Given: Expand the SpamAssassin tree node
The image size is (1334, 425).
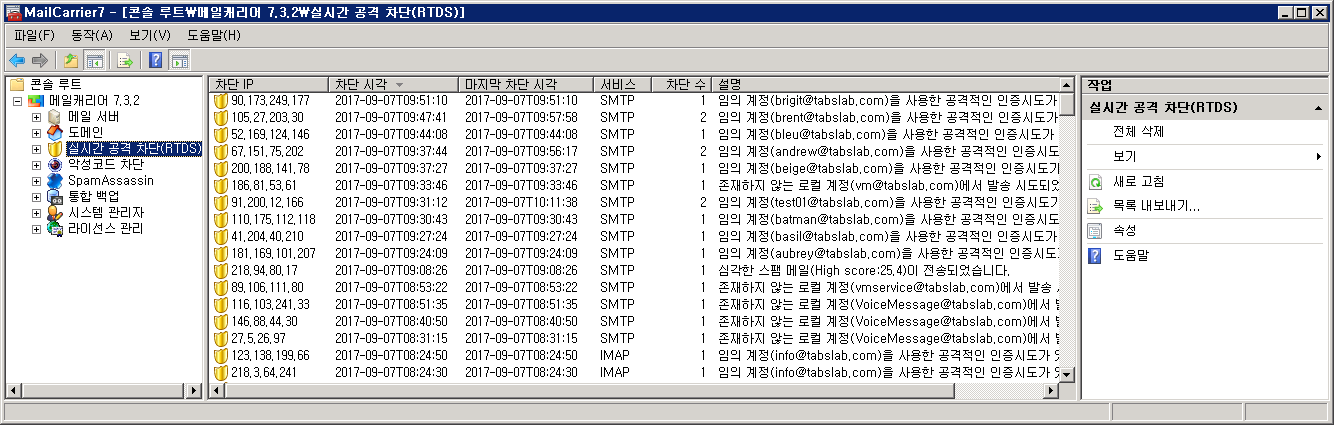Looking at the screenshot, I should [x=37, y=181].
